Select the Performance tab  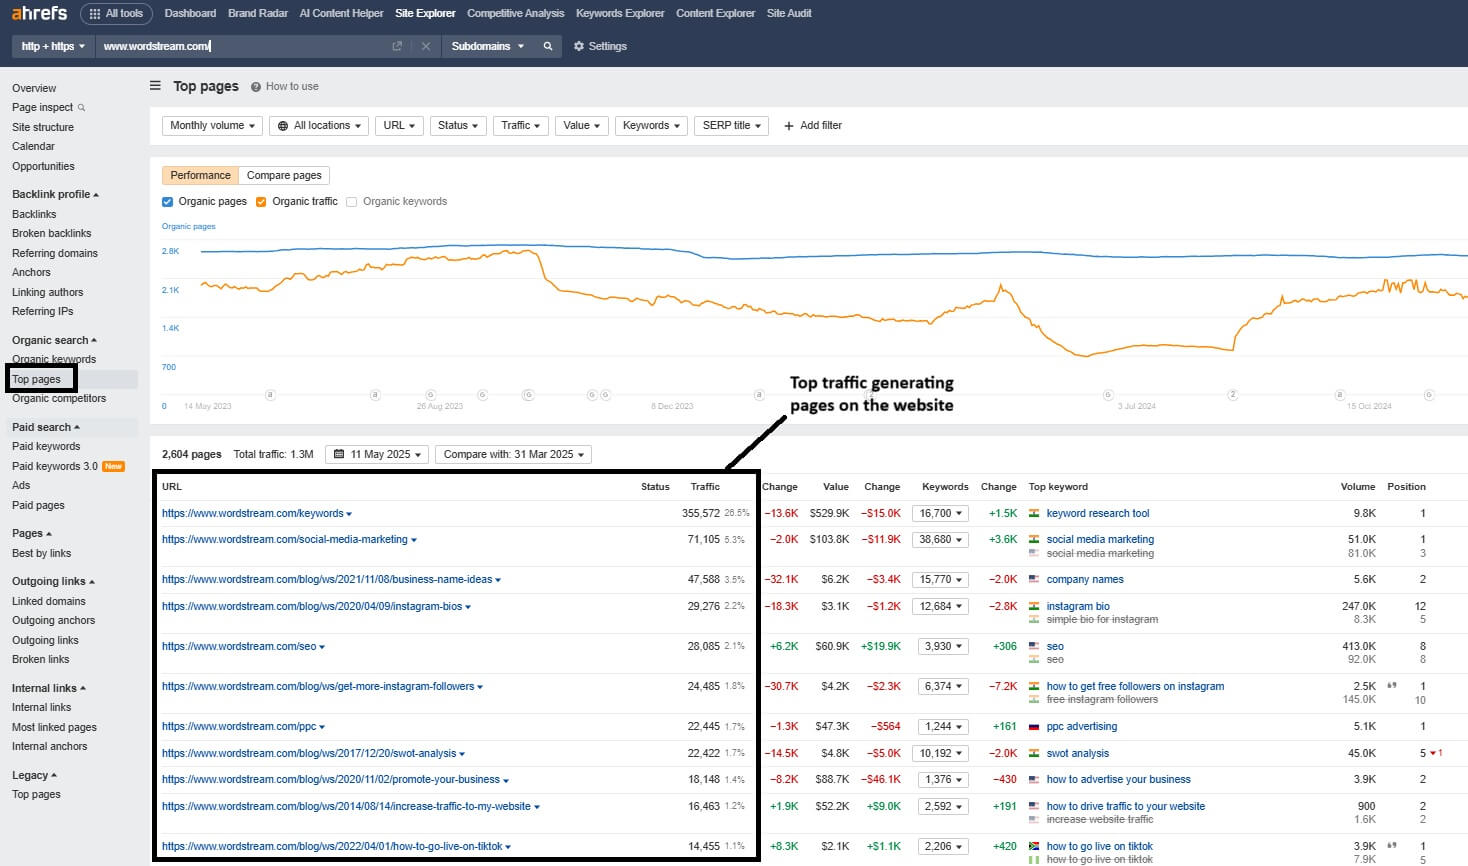tap(200, 175)
